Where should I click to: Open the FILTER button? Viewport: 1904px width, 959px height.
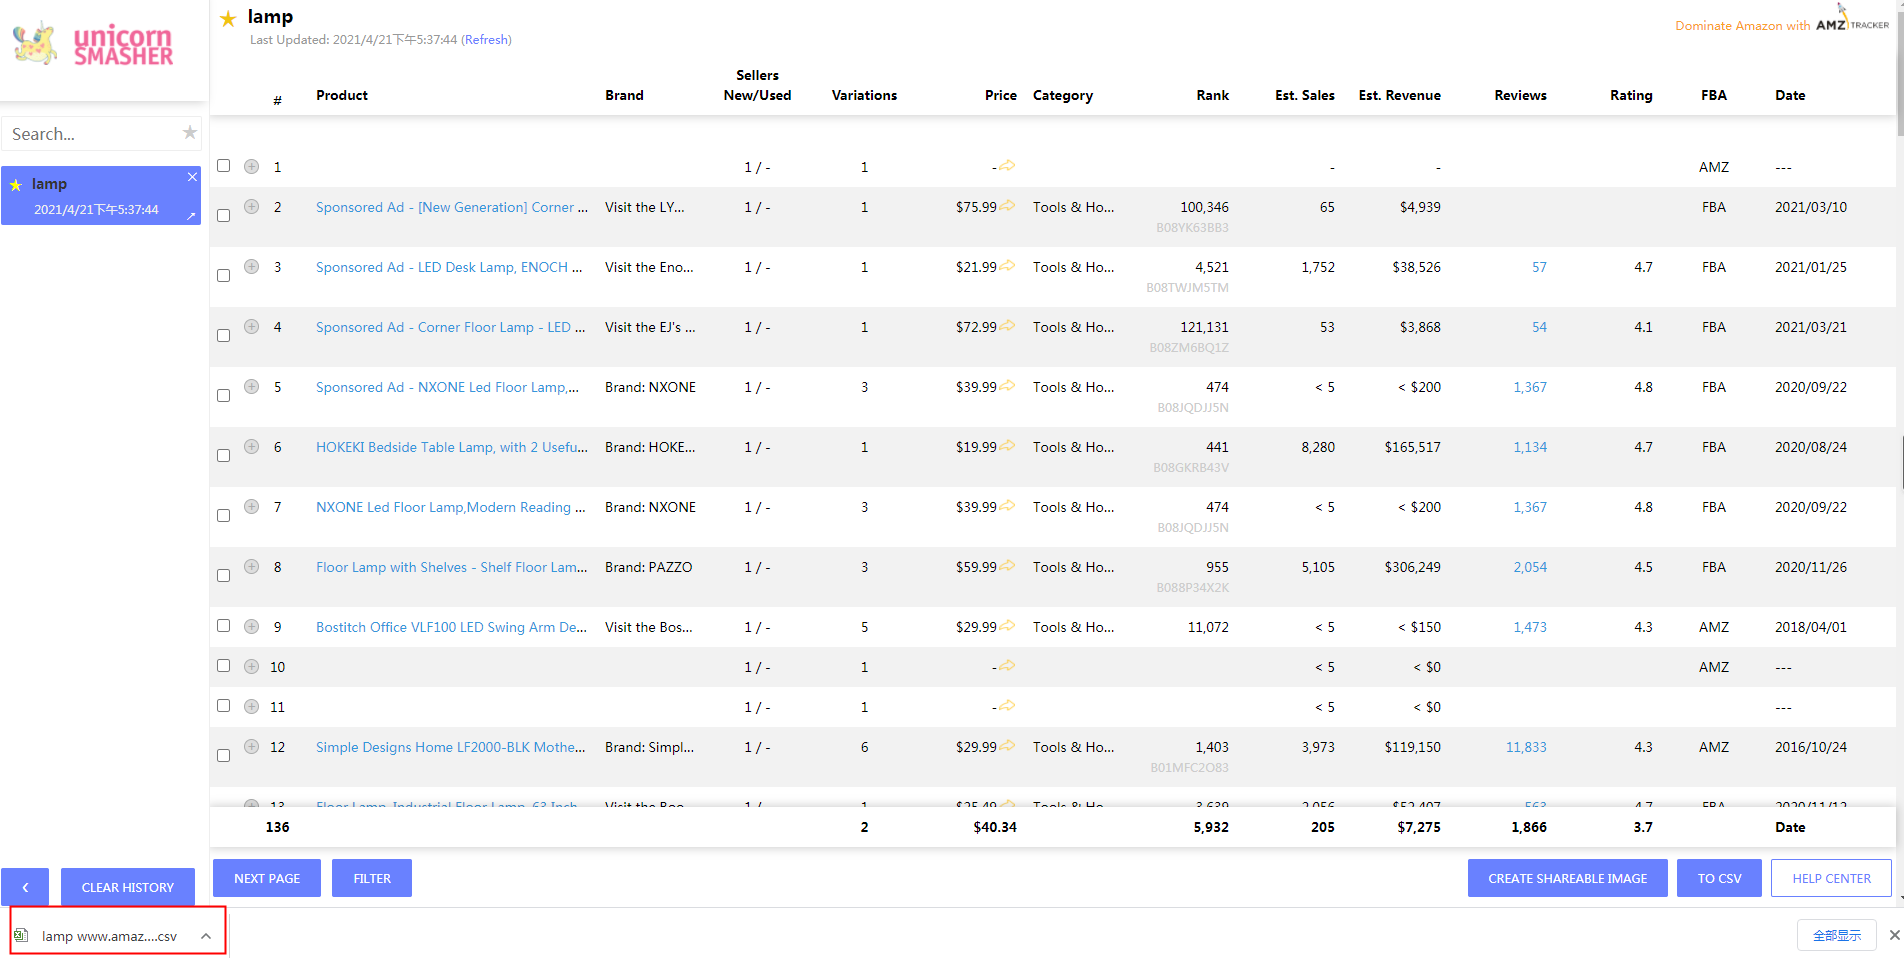click(x=372, y=878)
